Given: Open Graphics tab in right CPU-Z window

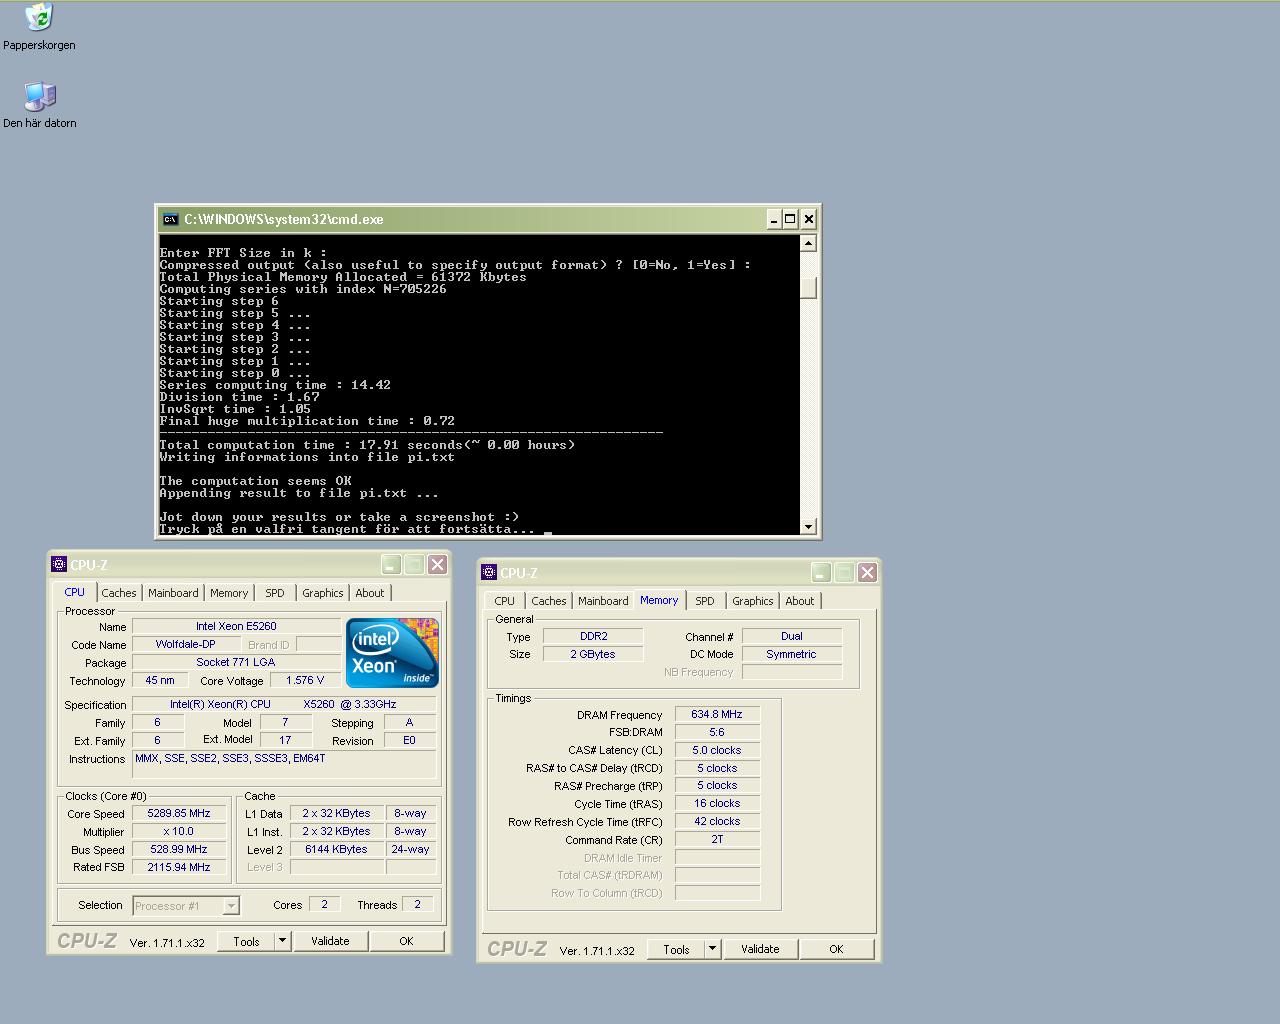Looking at the screenshot, I should [753, 601].
